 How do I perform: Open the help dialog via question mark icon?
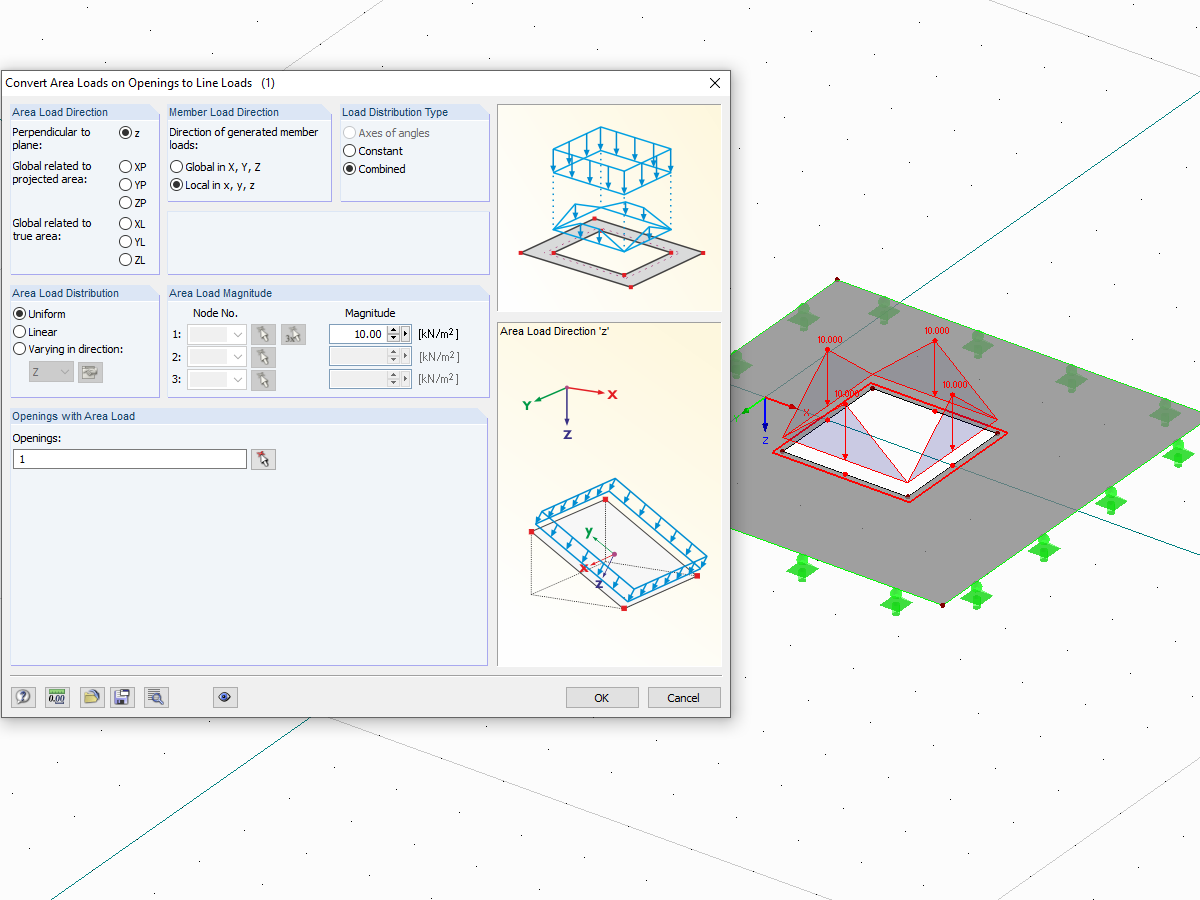coord(22,697)
